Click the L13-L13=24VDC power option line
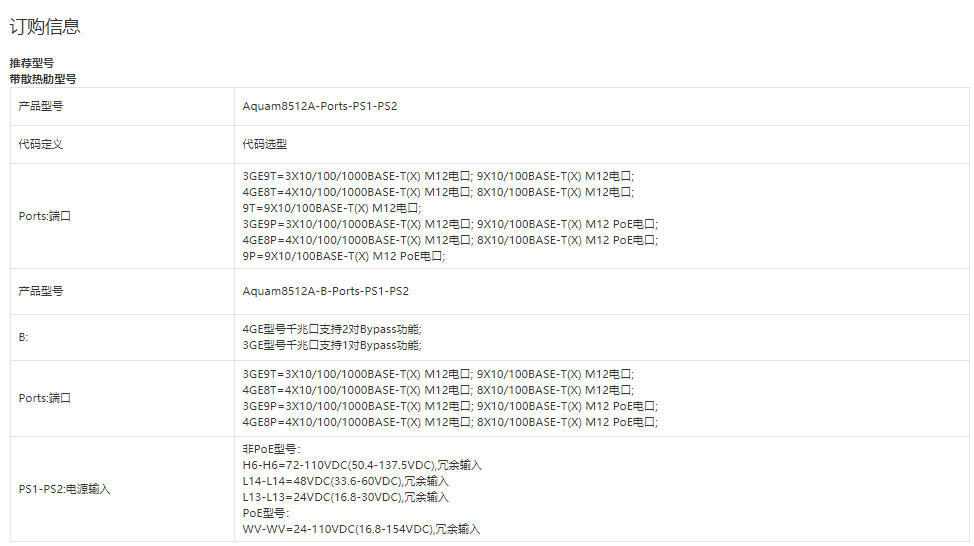This screenshot has width=974, height=546. point(345,497)
